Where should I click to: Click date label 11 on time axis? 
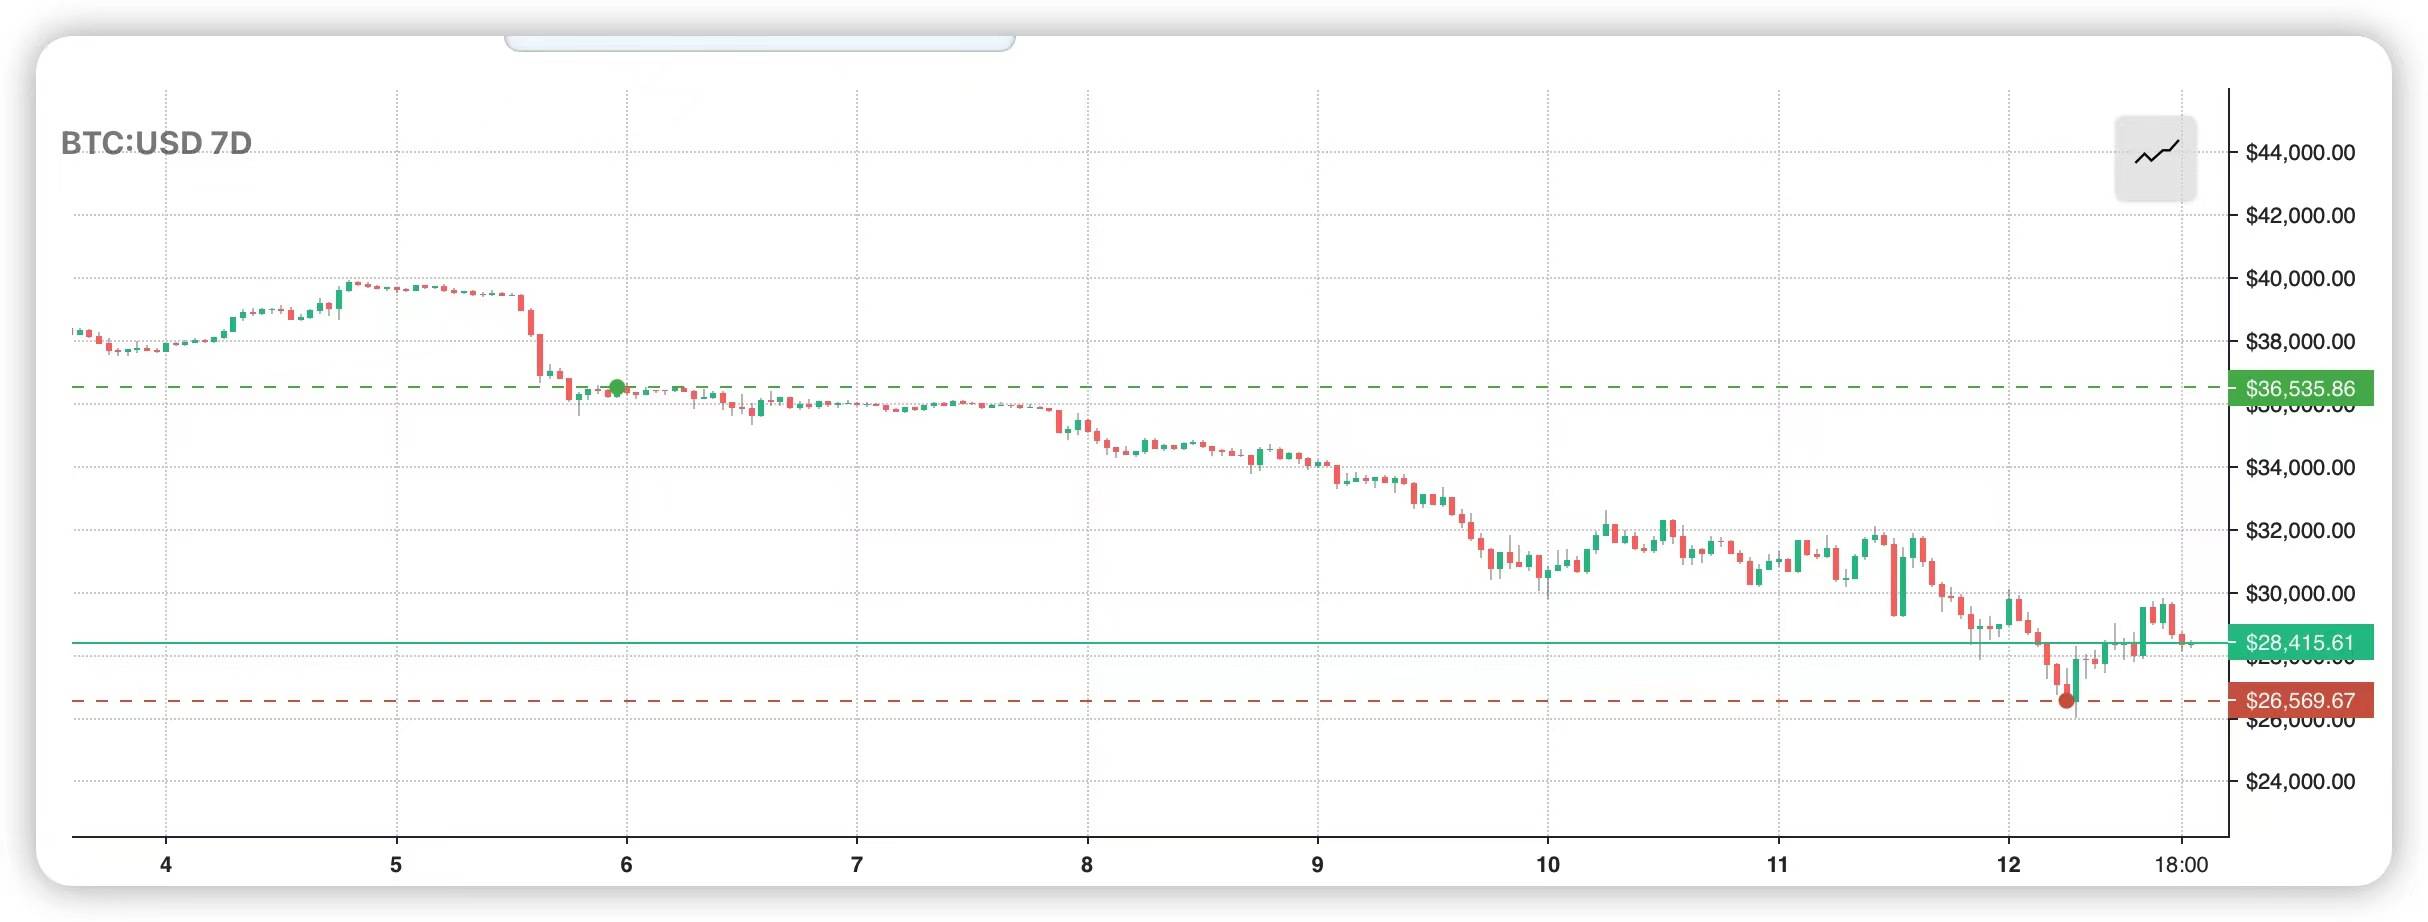click(1777, 864)
